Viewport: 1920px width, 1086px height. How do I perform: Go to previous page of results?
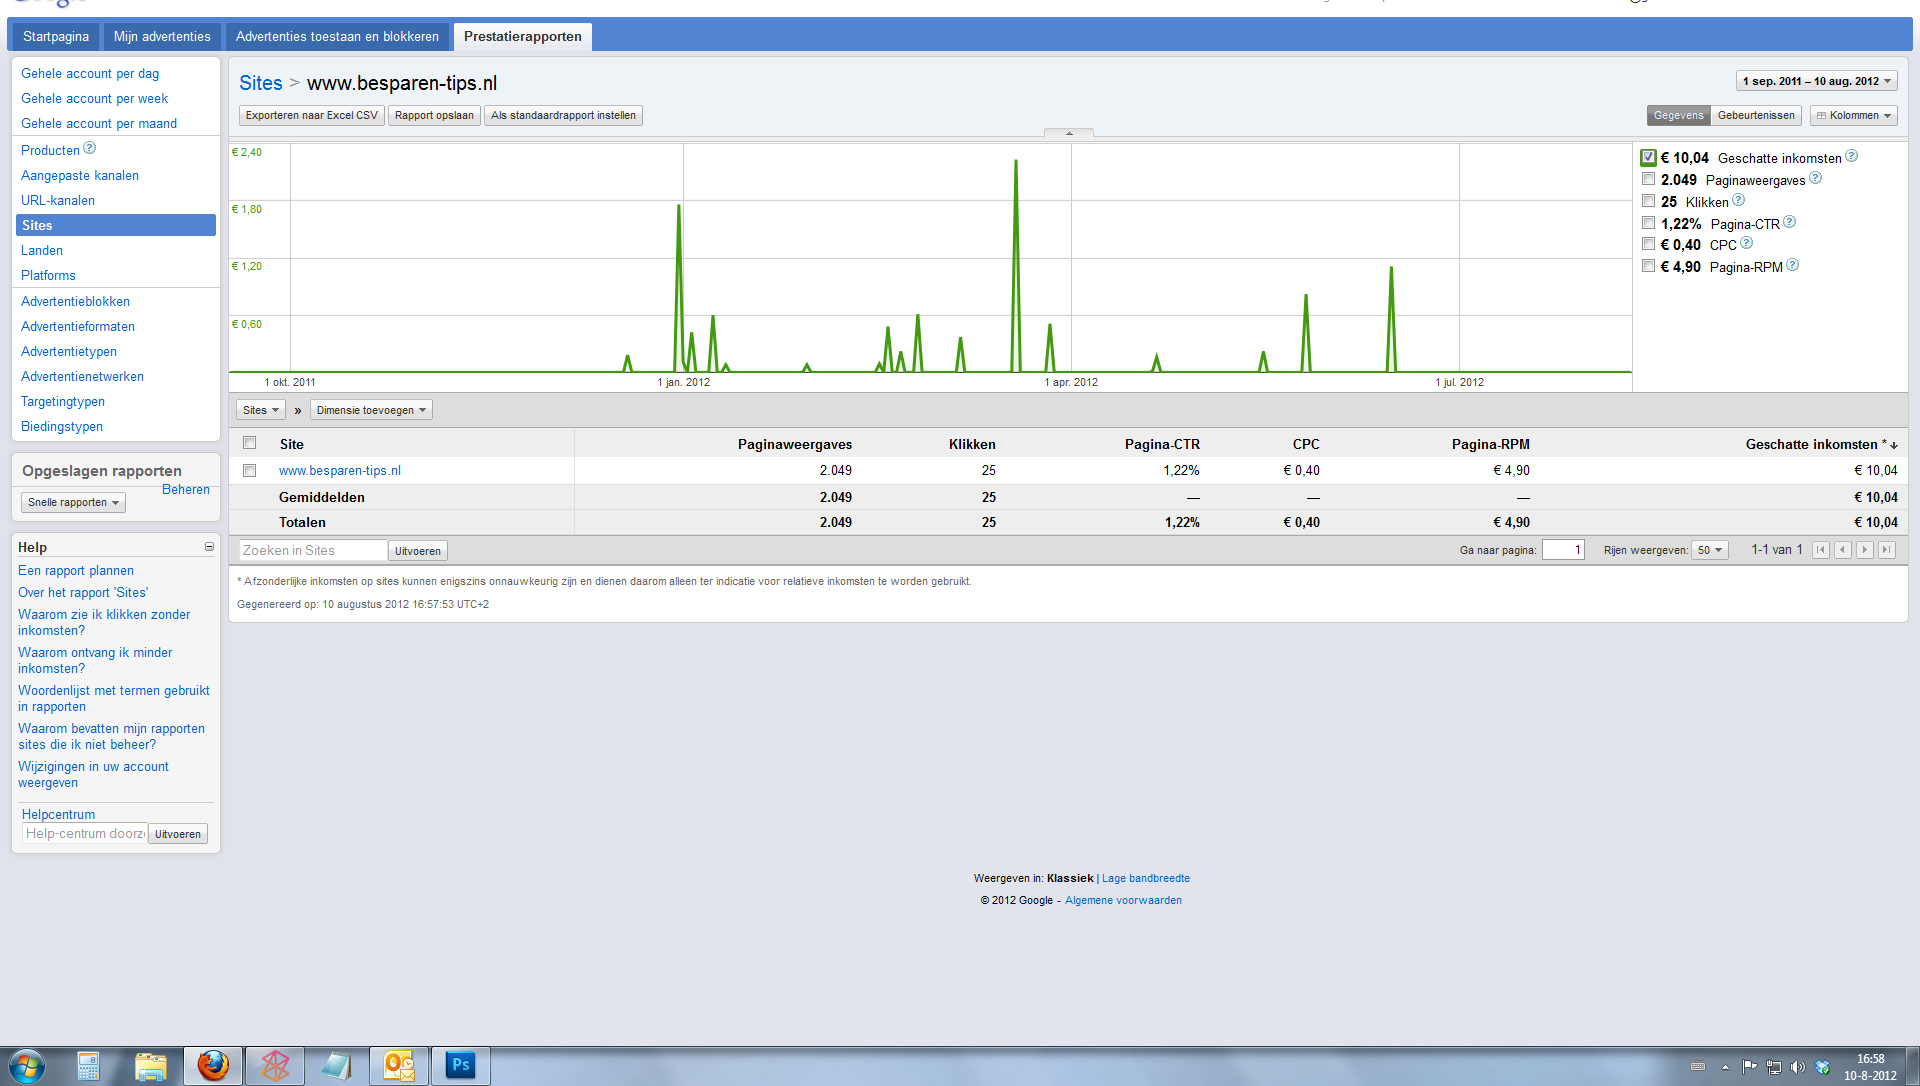pos(1843,550)
